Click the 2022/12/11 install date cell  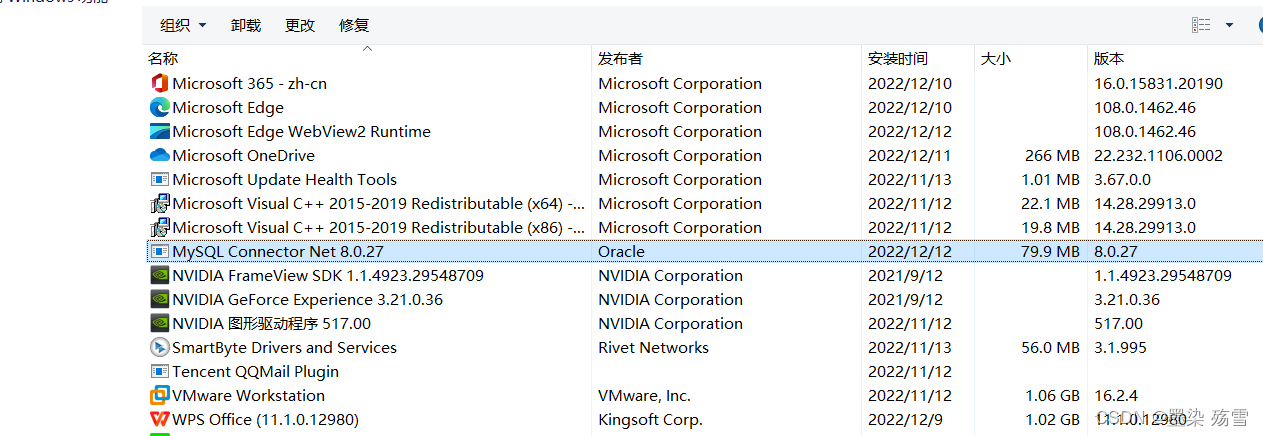(x=909, y=155)
